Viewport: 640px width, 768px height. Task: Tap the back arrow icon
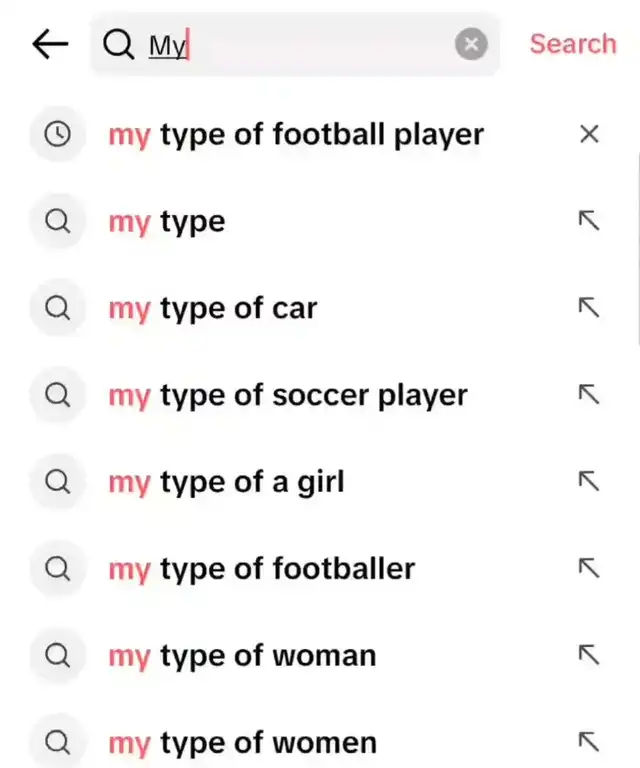[x=50, y=44]
